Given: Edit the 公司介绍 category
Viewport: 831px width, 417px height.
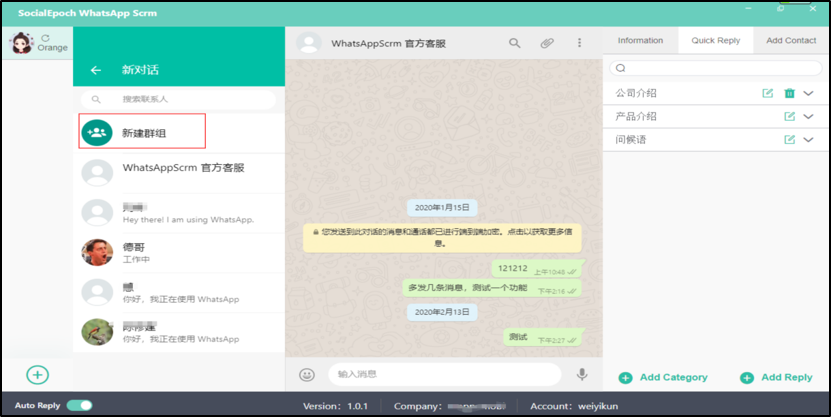Looking at the screenshot, I should (767, 93).
